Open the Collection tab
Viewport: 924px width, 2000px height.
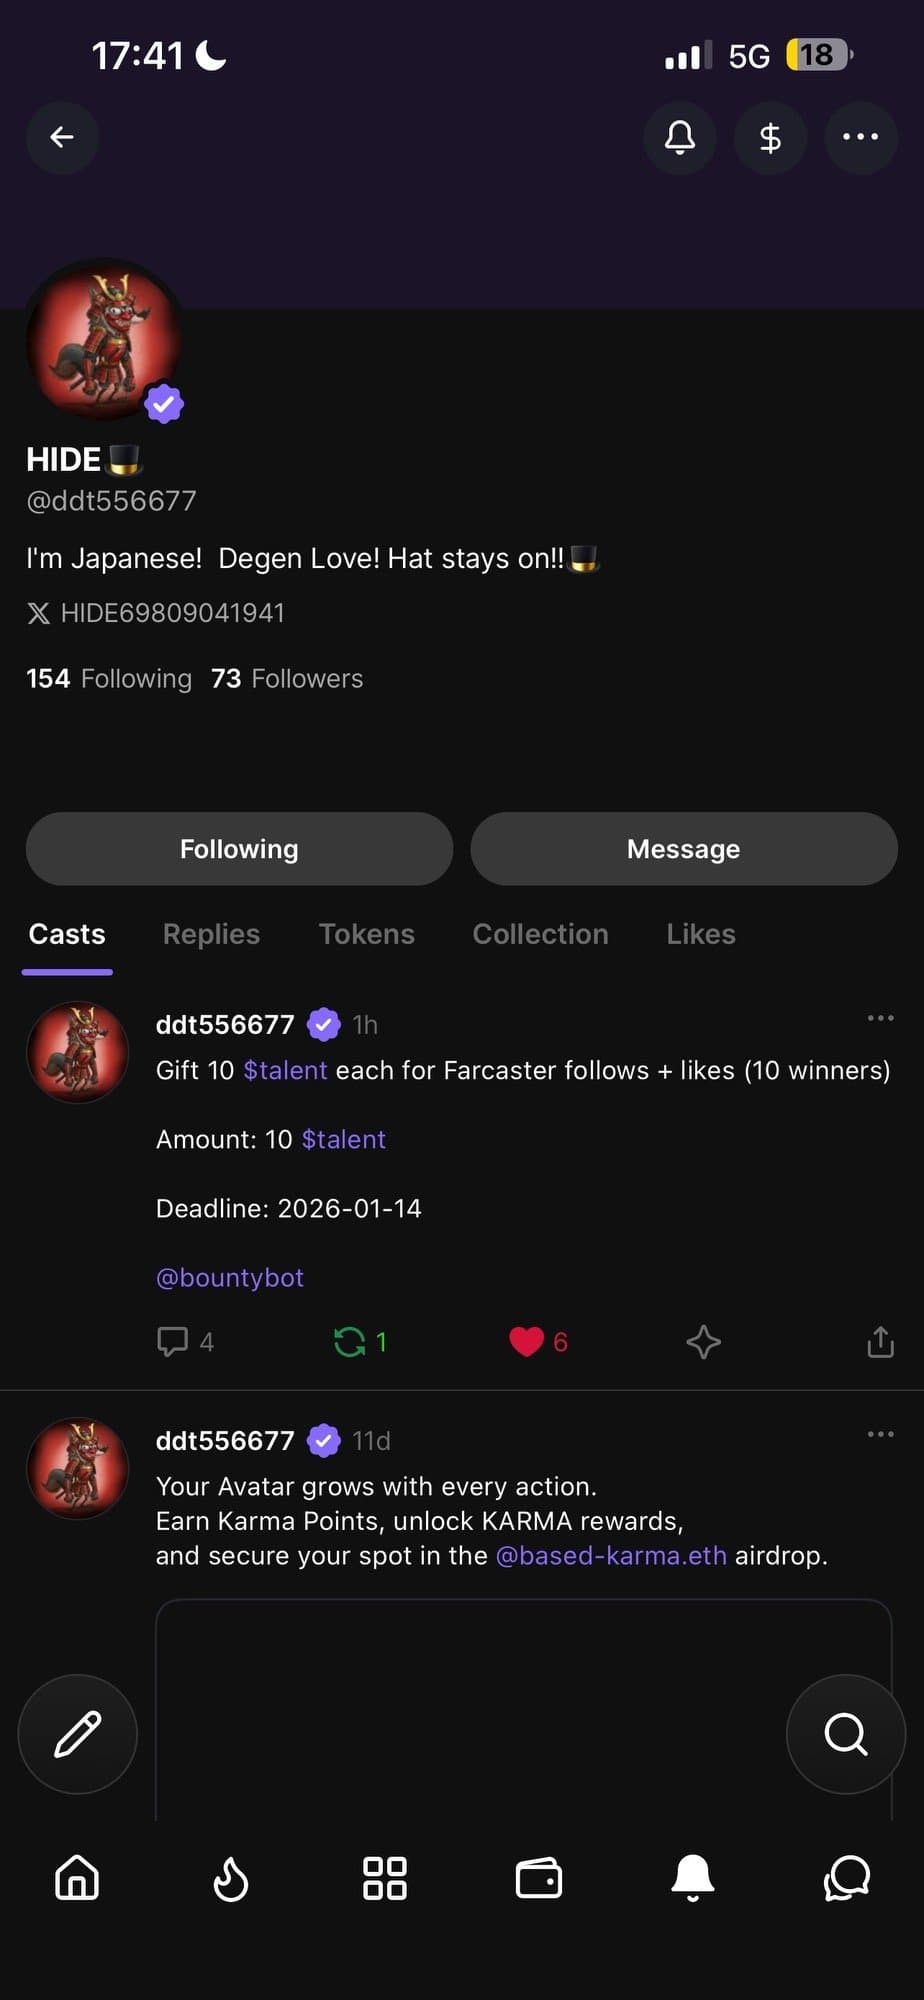pyautogui.click(x=540, y=934)
